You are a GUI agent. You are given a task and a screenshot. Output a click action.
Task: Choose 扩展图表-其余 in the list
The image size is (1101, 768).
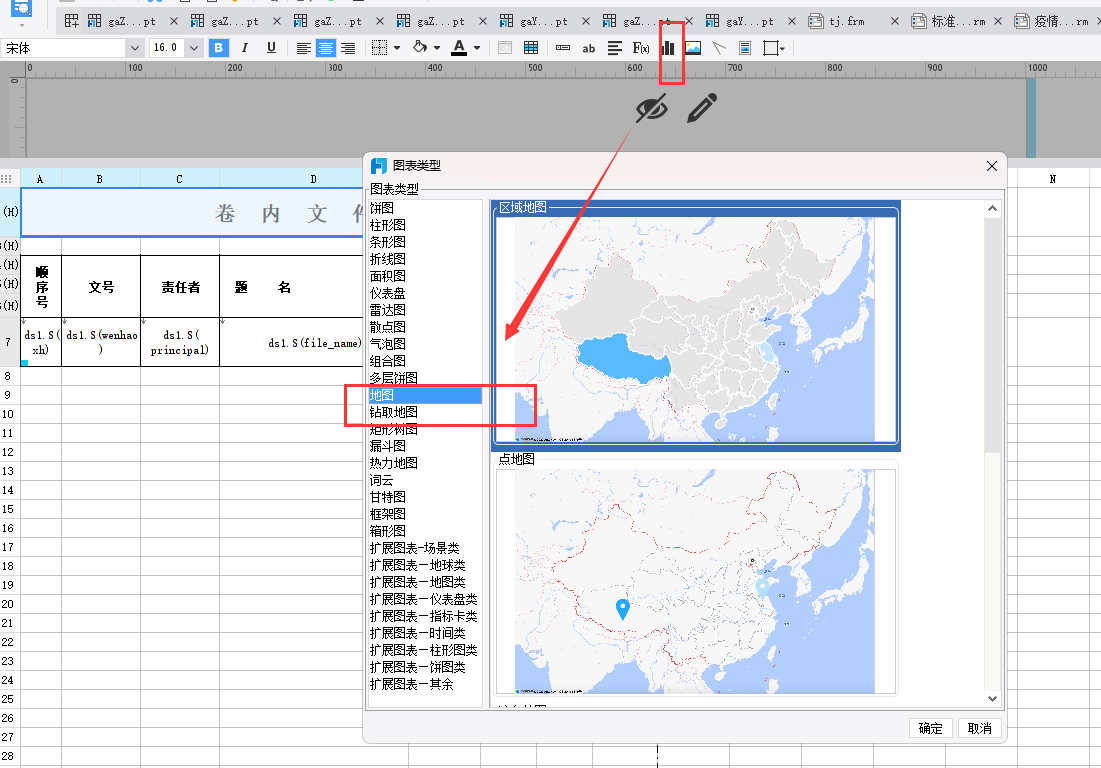411,684
